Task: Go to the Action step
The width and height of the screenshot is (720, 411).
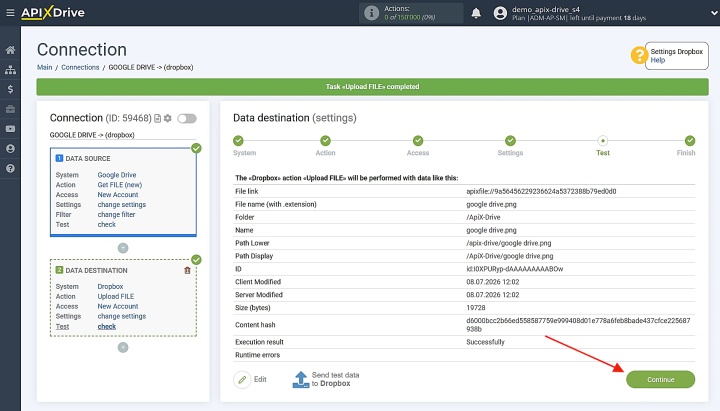Action: [x=326, y=141]
